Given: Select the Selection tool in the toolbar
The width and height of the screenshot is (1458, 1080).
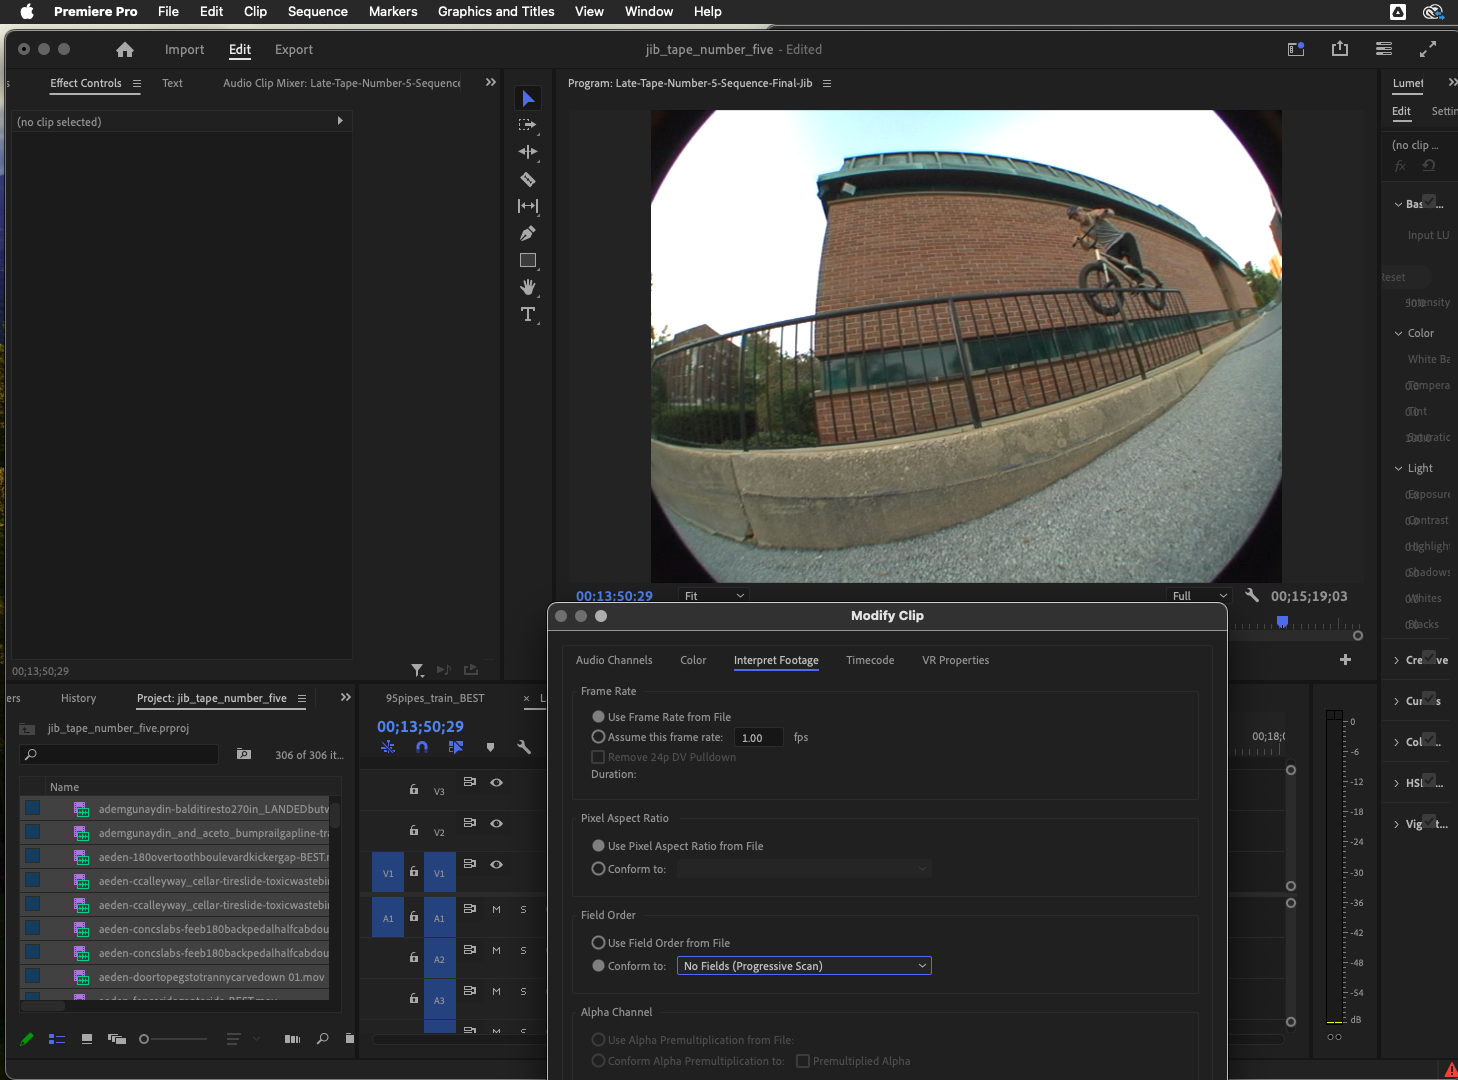Looking at the screenshot, I should (528, 97).
